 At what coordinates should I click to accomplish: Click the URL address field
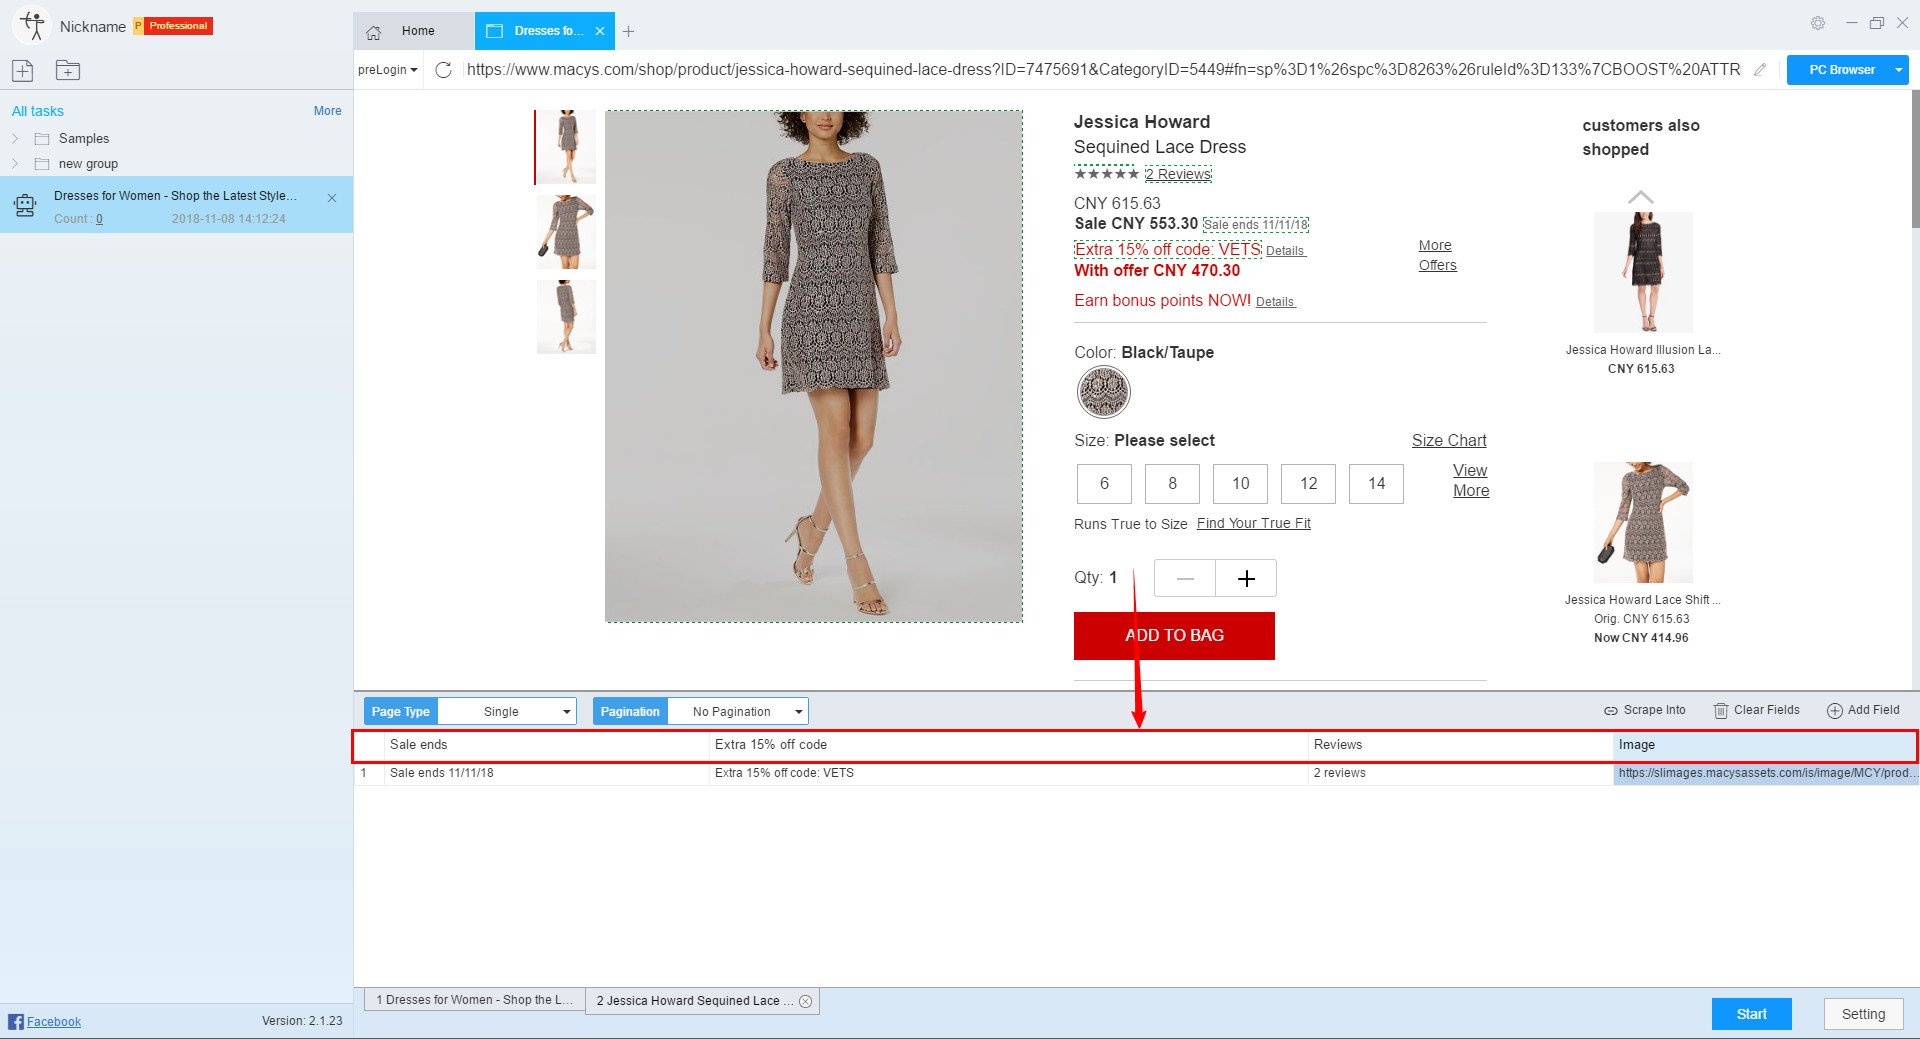tap(1102, 70)
